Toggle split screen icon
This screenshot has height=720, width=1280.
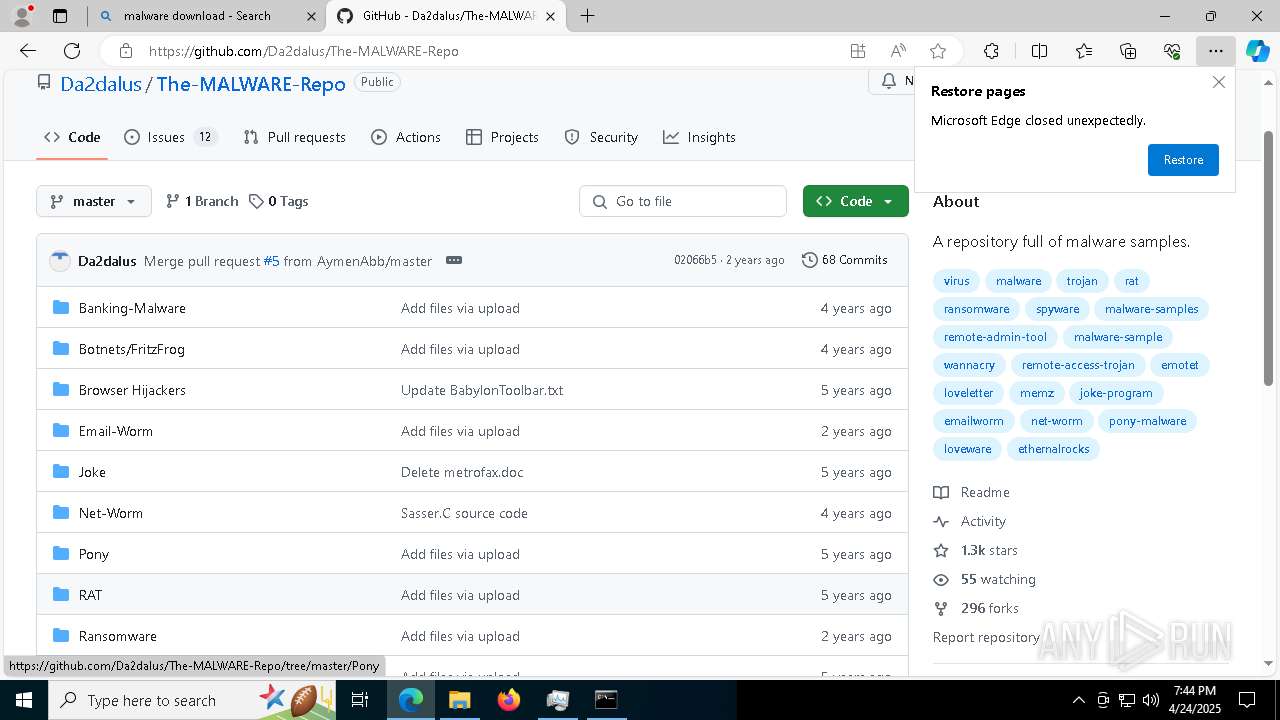1039,51
